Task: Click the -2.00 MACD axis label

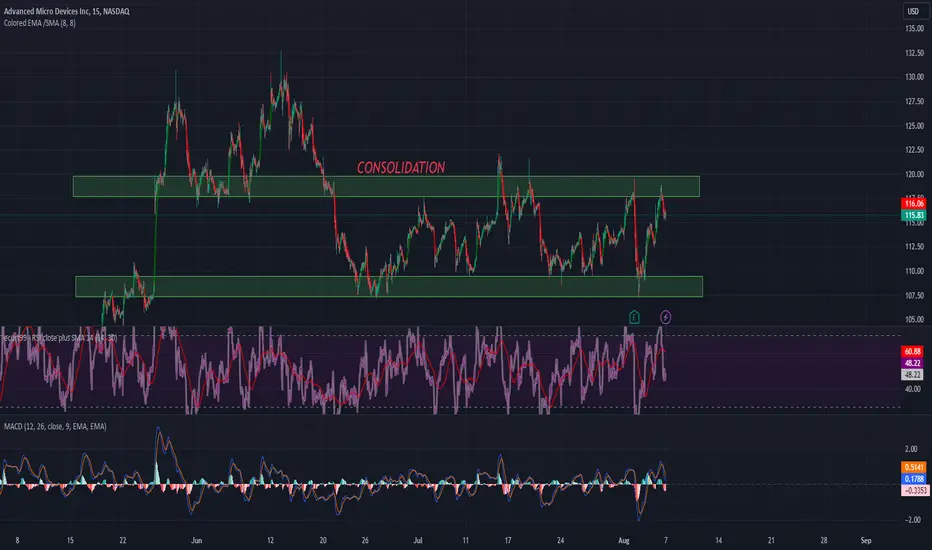Action: pos(911,520)
